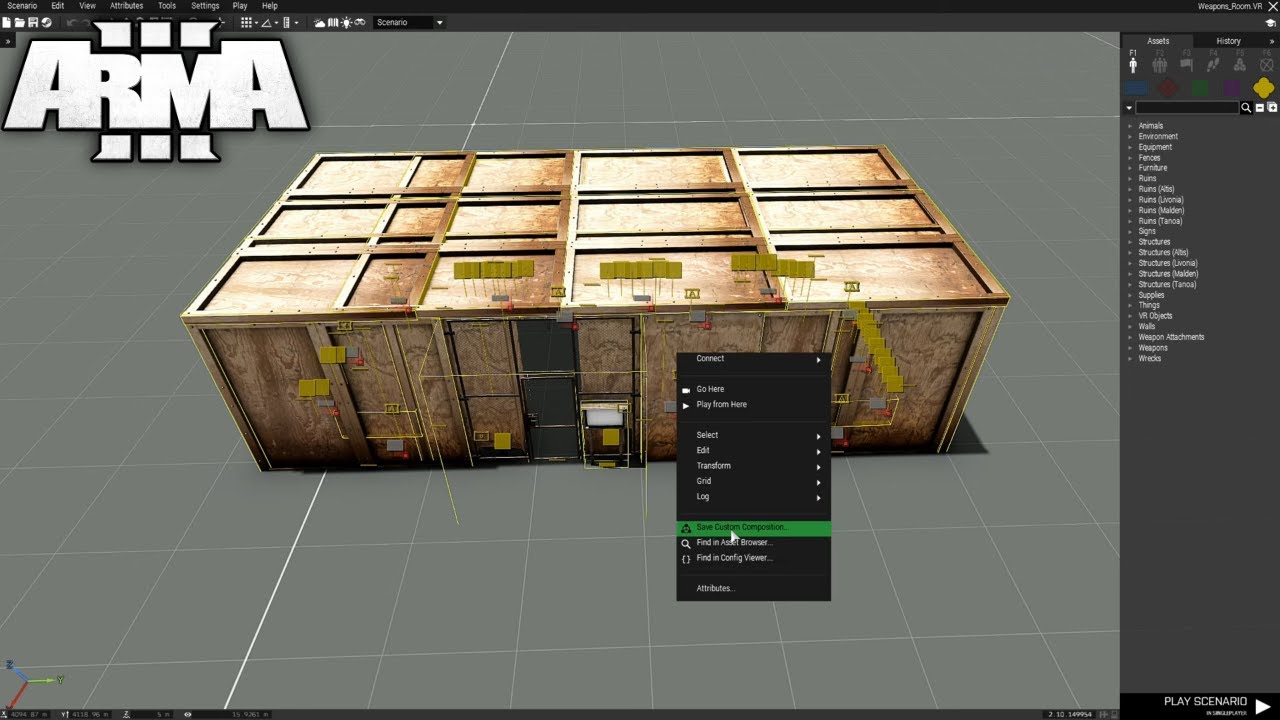The width and height of the screenshot is (1280, 720).
Task: Open the Attributes menu
Action: [127, 6]
